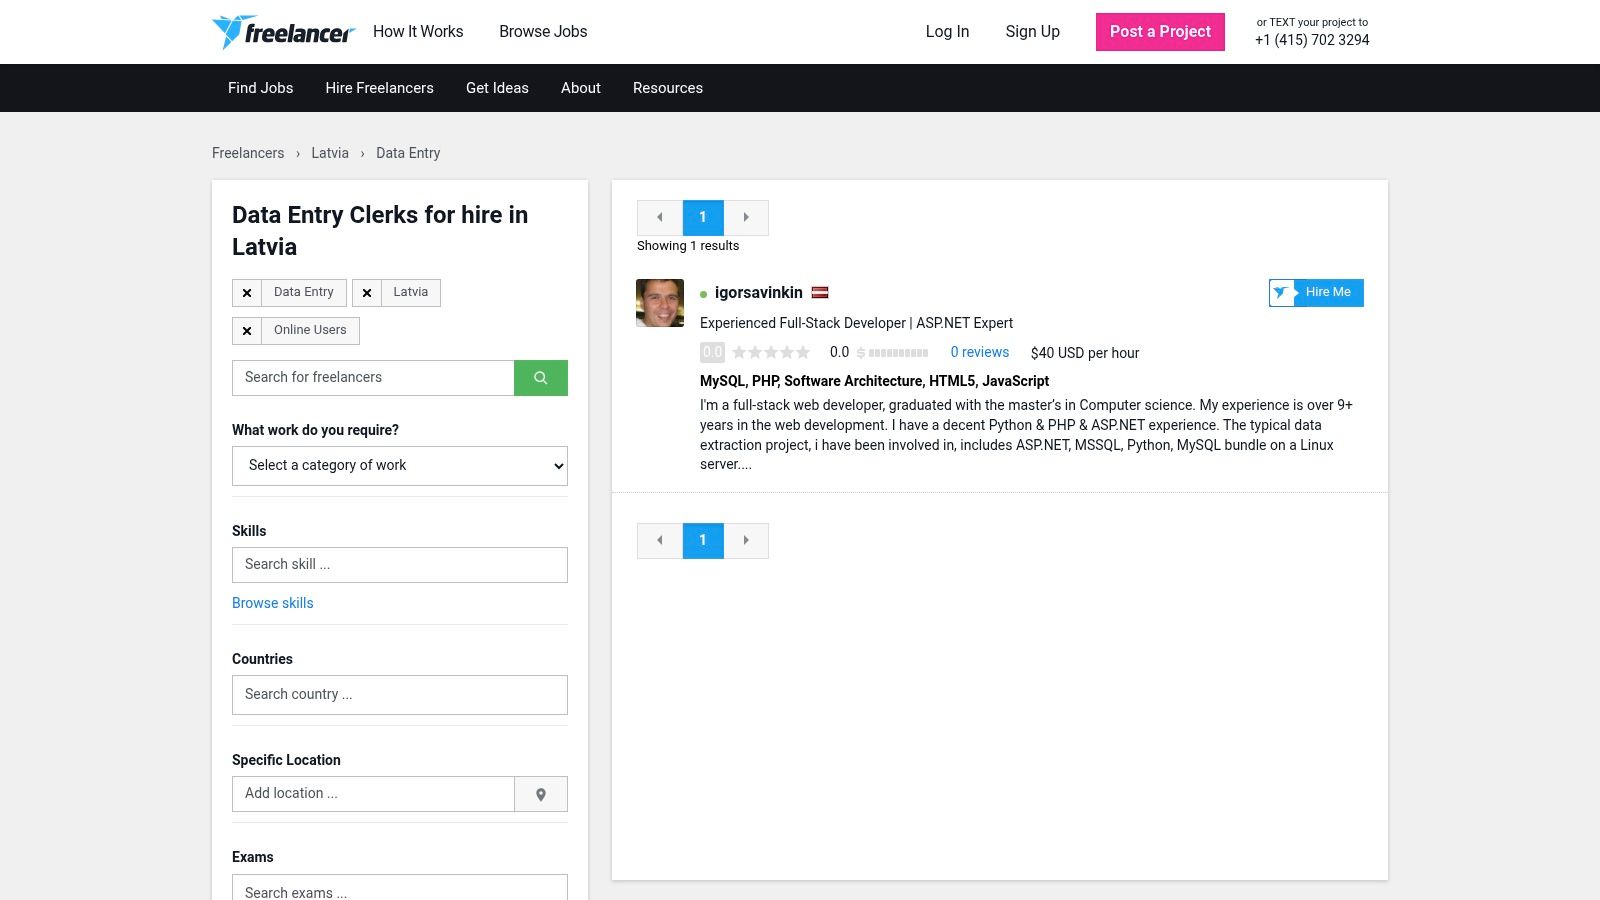Click the Freelancers breadcrumb
Viewport: 1600px width, 900px height.
248,153
